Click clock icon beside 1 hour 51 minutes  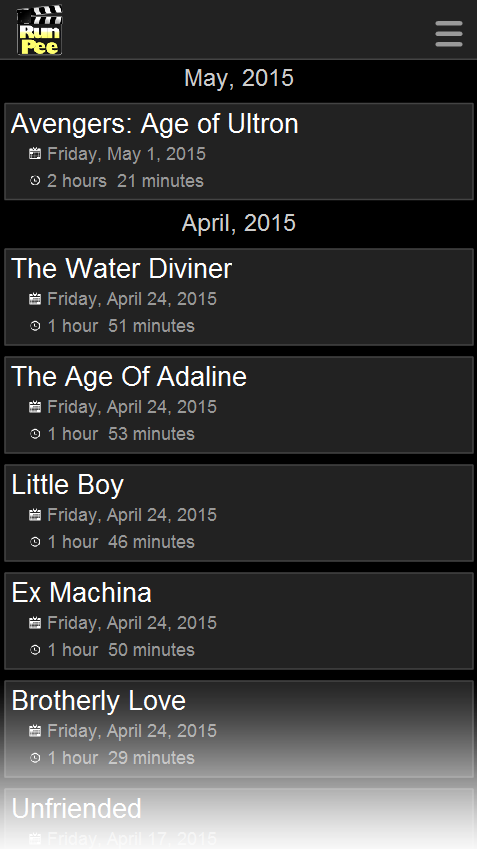tap(35, 326)
